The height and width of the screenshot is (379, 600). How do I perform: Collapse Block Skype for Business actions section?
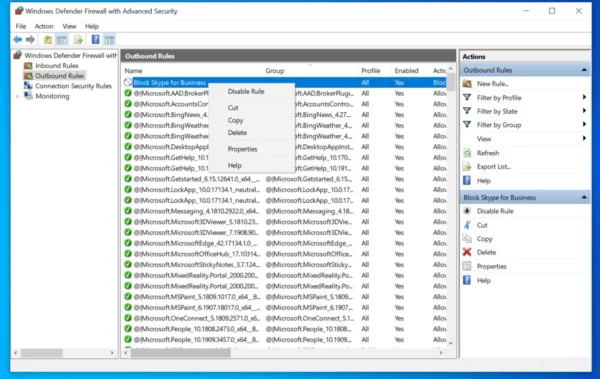click(x=584, y=198)
